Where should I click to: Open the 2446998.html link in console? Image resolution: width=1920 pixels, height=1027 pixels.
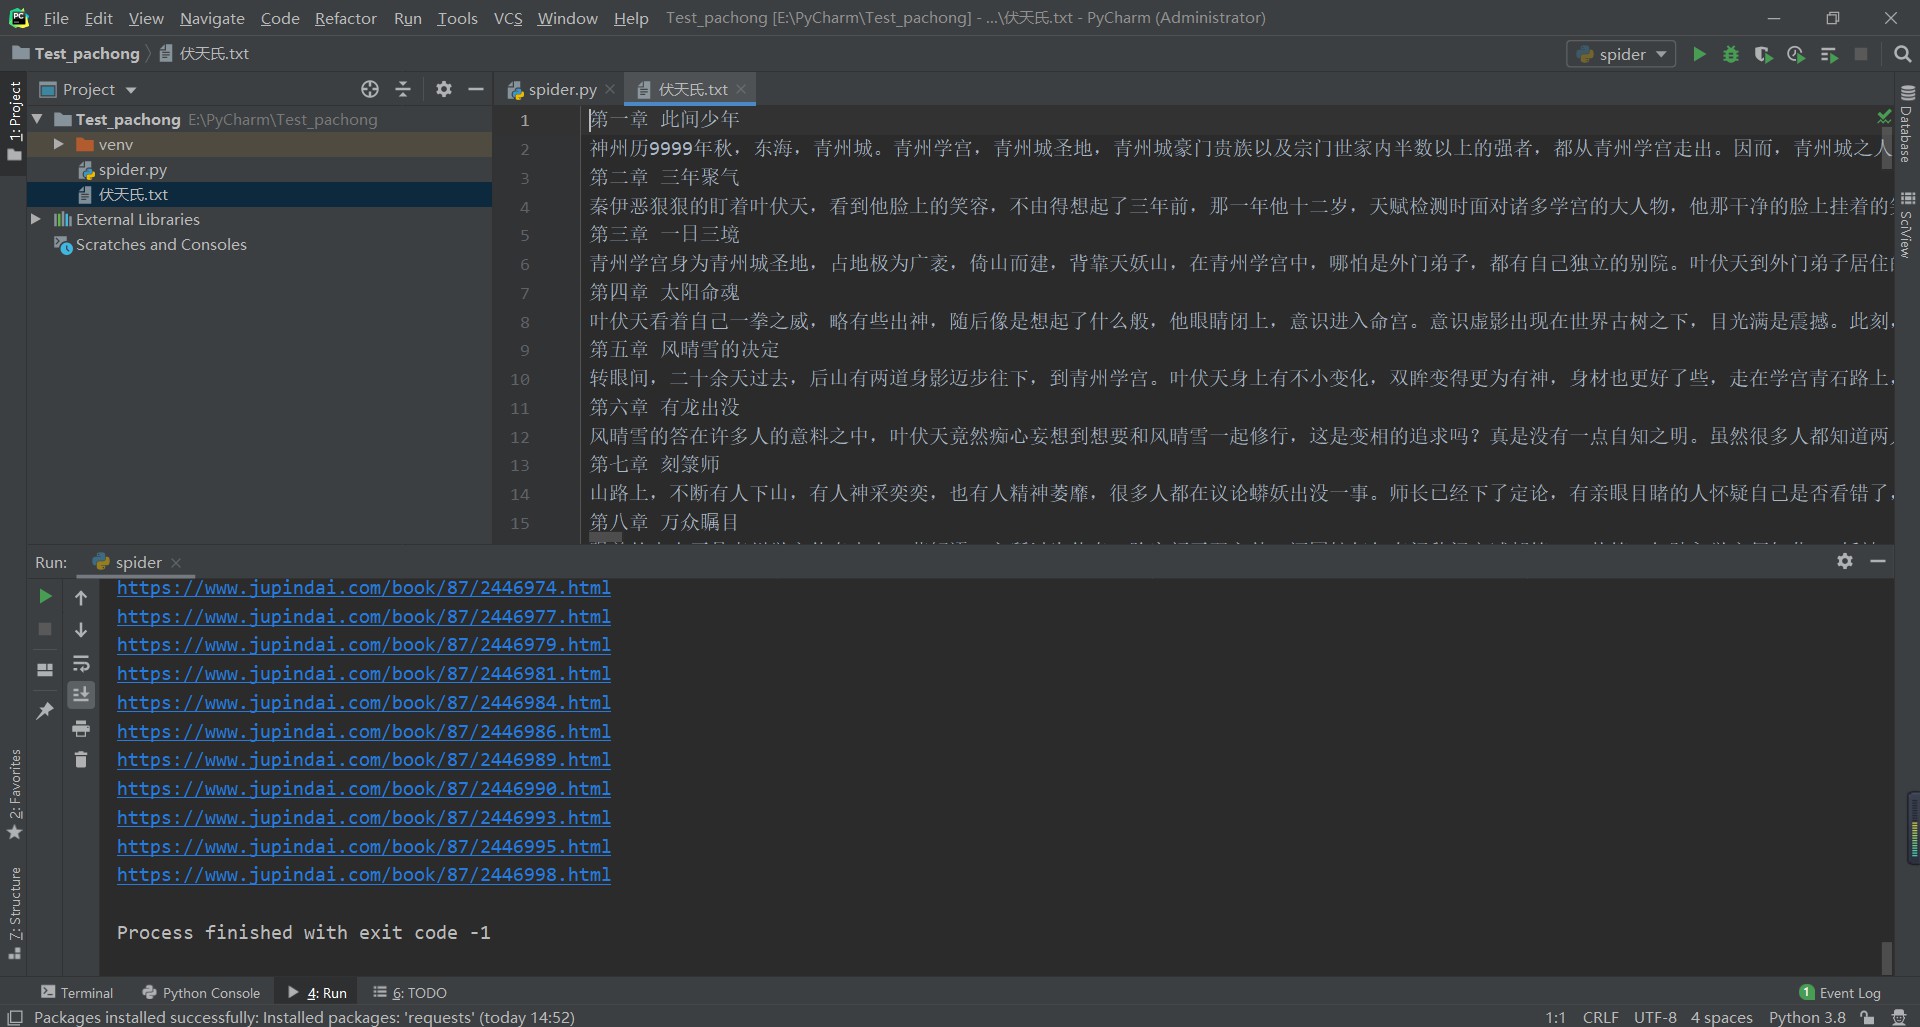364,875
